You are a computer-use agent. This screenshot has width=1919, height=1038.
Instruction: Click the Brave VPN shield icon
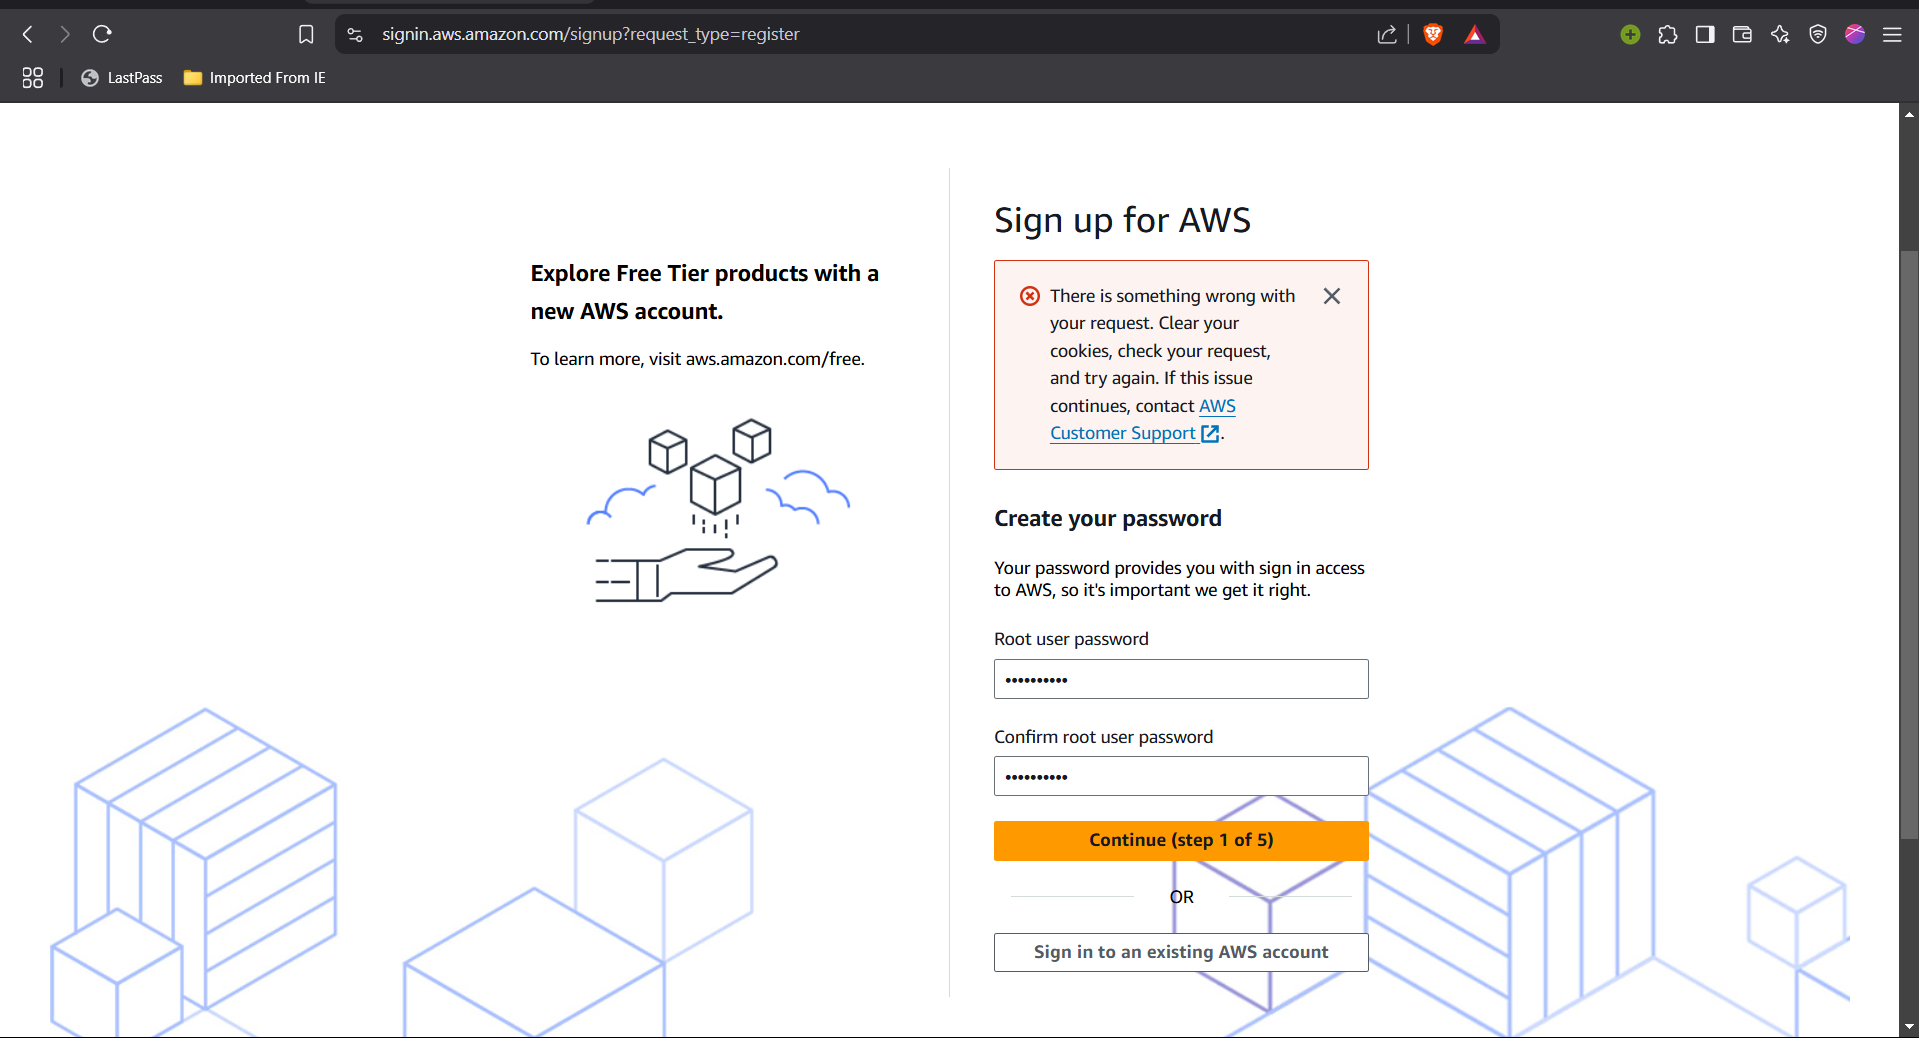[1818, 34]
